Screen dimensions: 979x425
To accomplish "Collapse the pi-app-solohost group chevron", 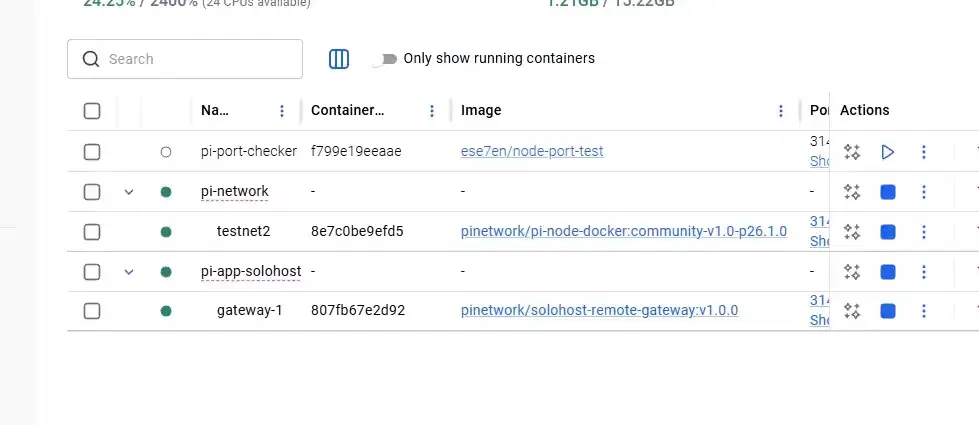I will click(x=129, y=271).
